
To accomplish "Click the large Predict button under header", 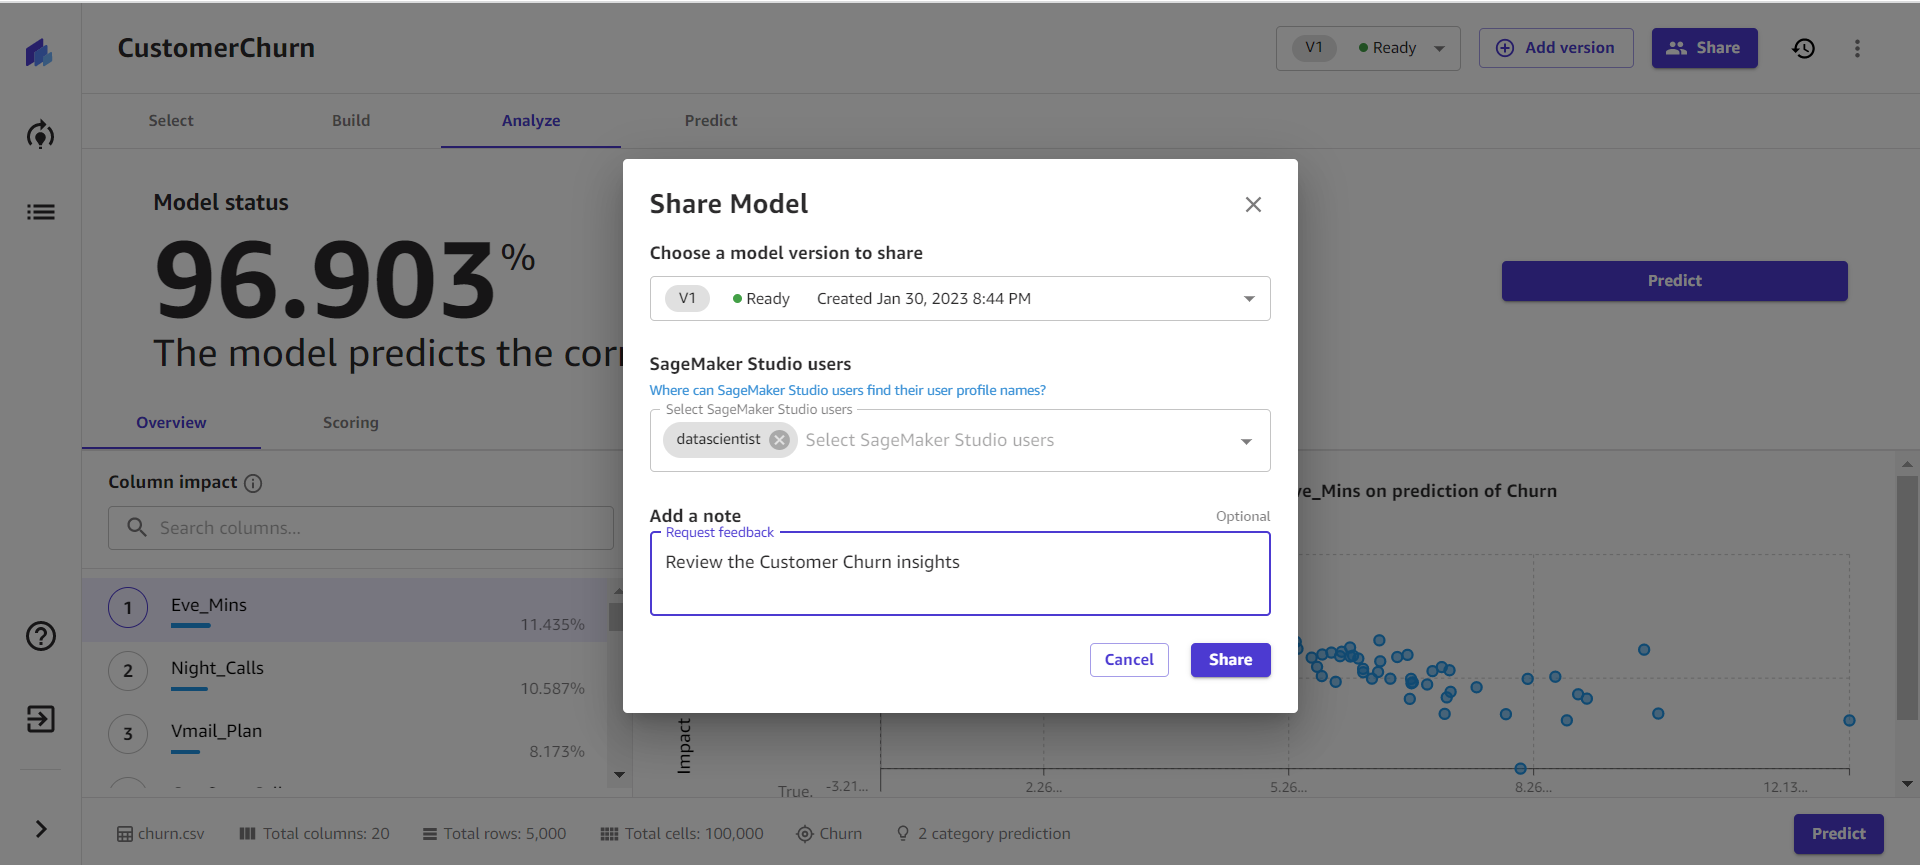I will [x=1674, y=281].
